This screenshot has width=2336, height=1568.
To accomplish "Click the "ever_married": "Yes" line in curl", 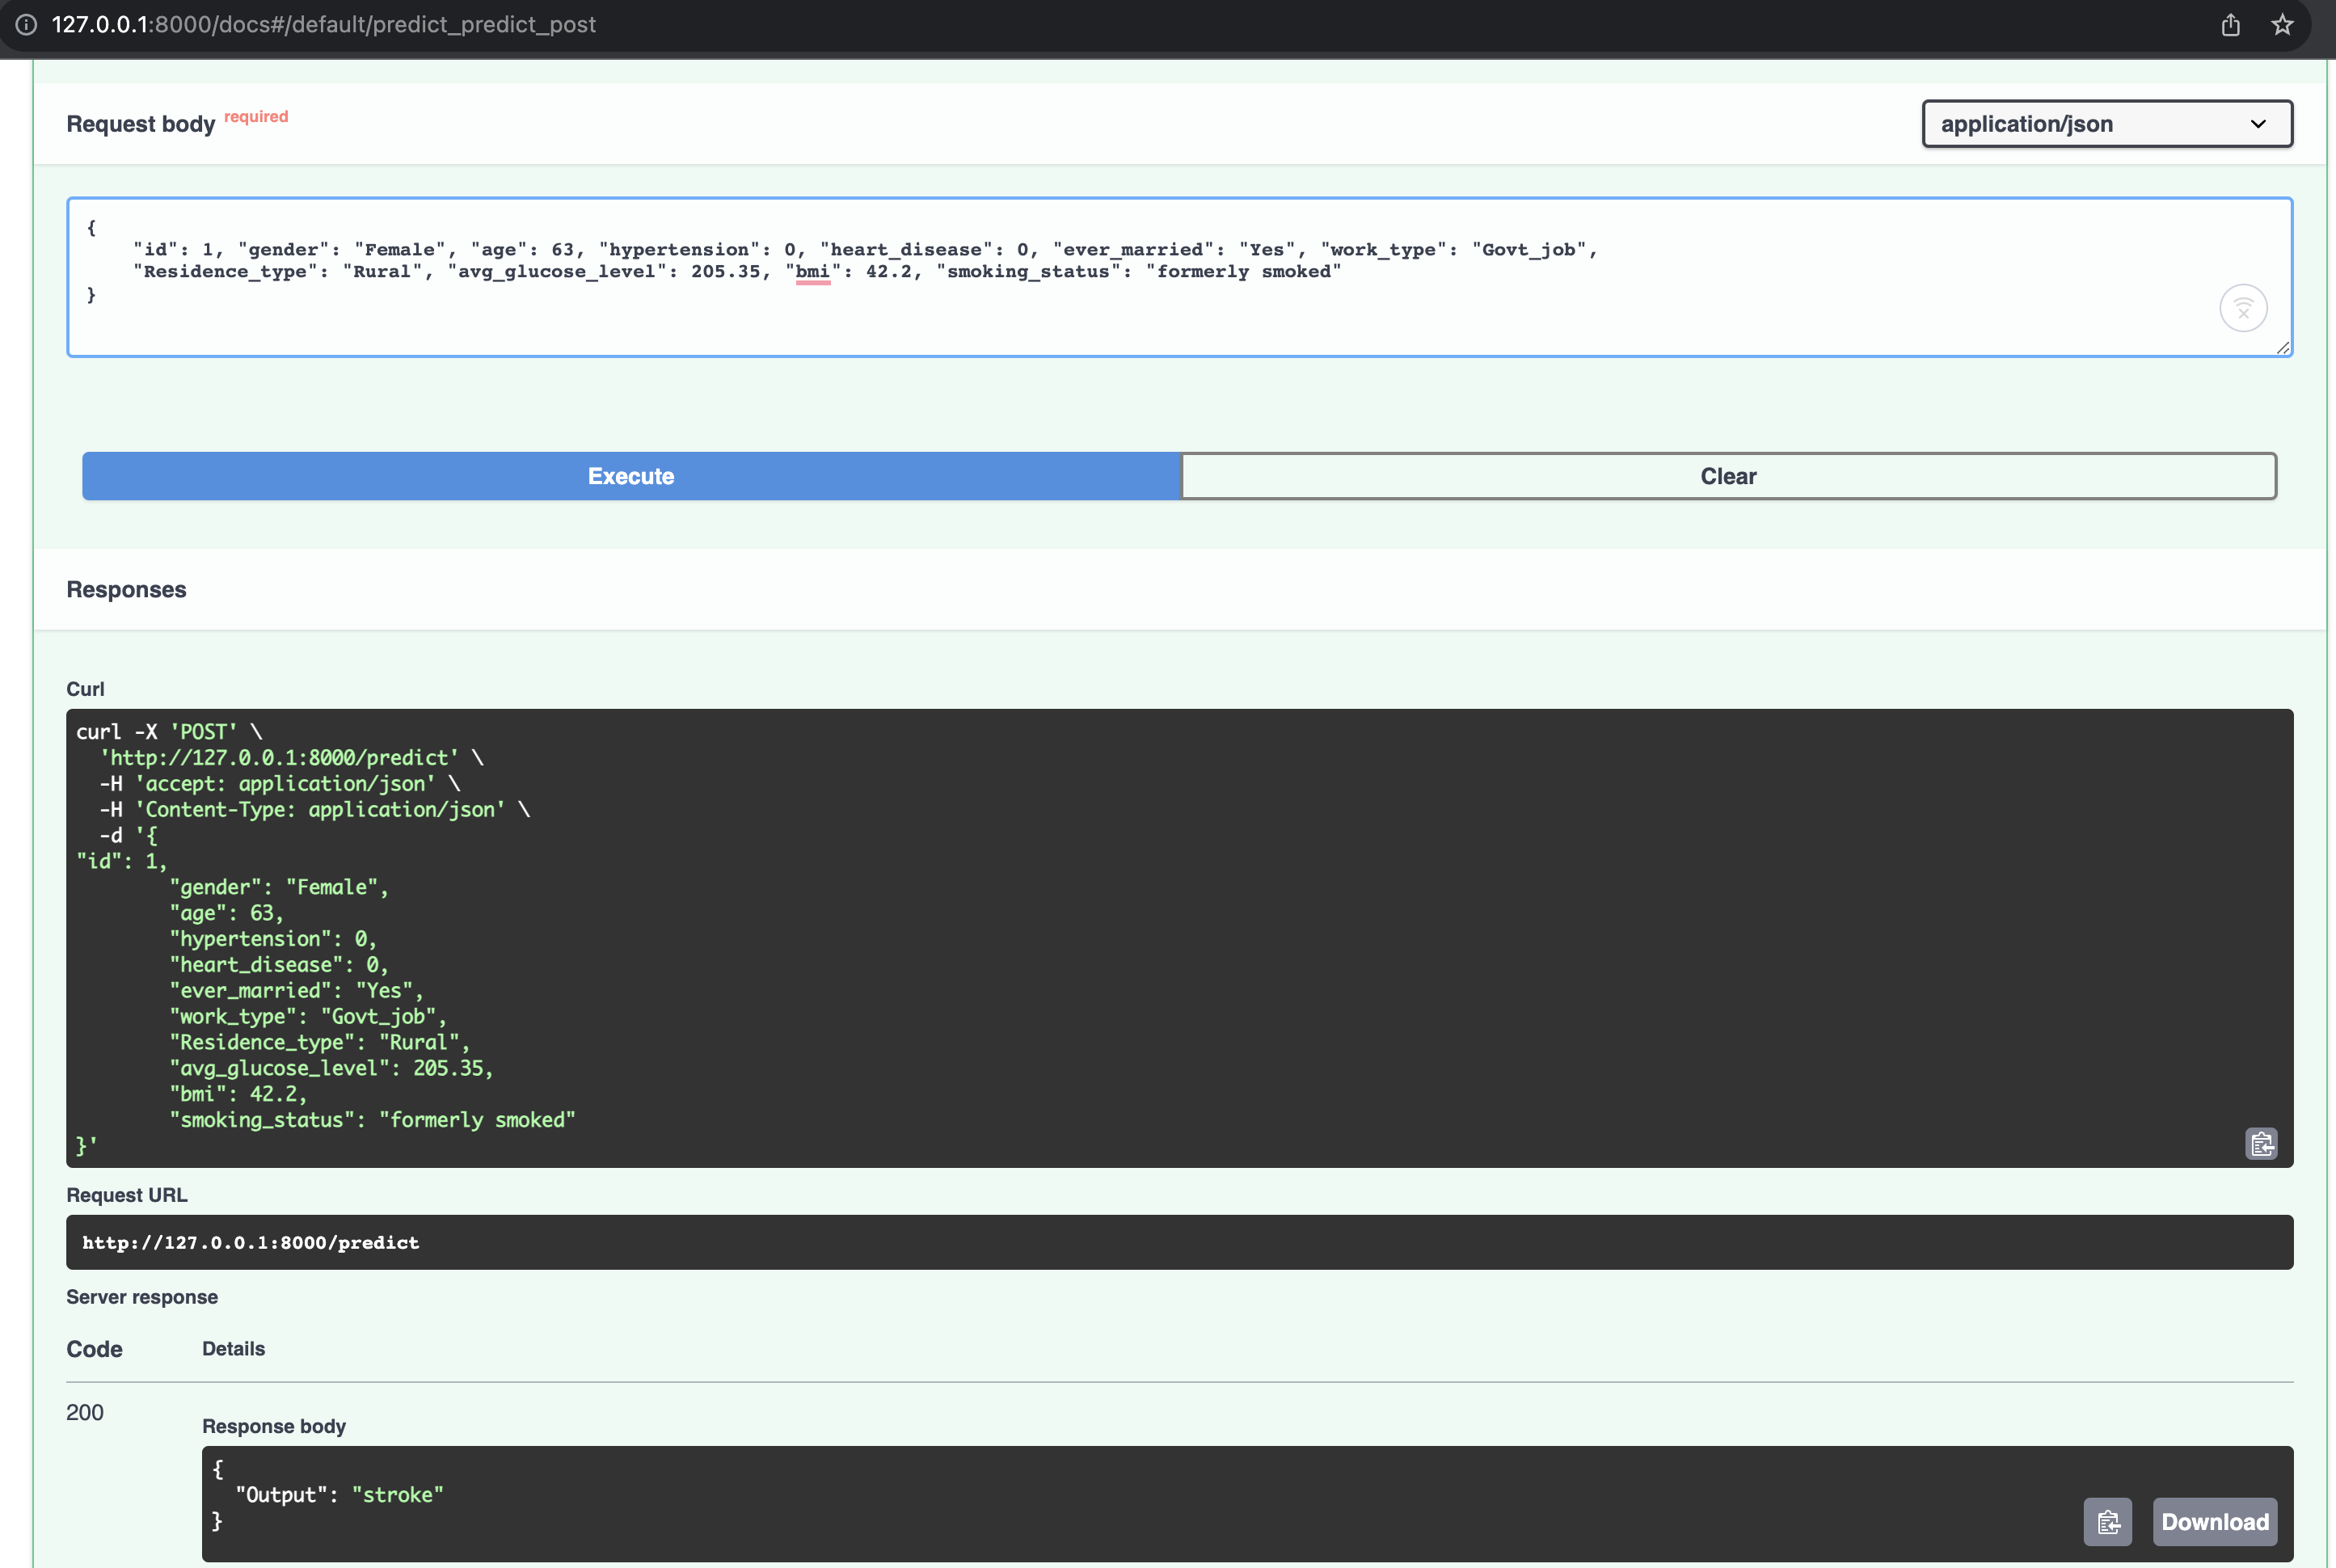I will (x=296, y=991).
